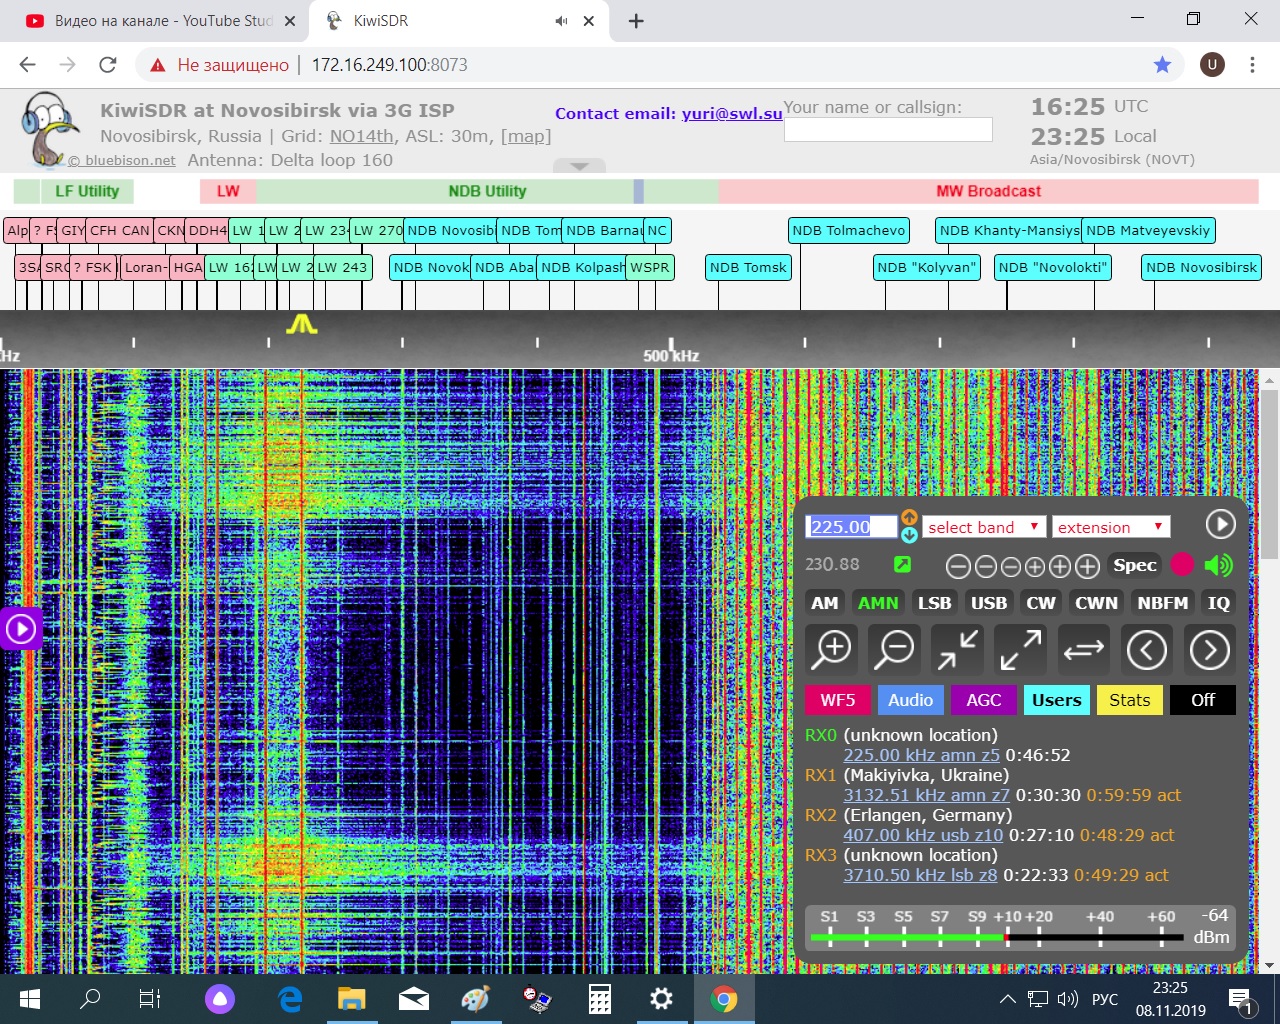This screenshot has height=1024, width=1280.
Task: Mute audio with the green speaker icon
Action: (1218, 565)
